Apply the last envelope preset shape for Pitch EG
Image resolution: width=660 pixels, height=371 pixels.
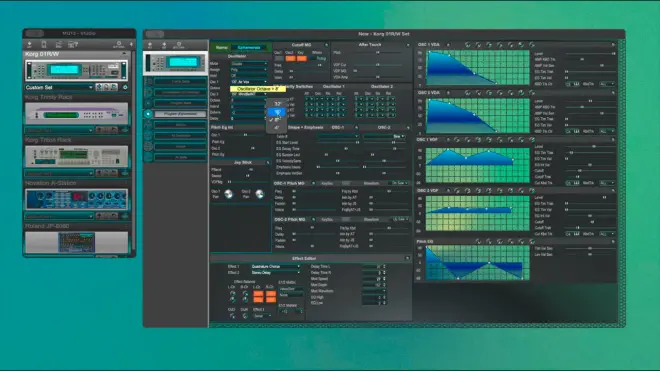(x=532, y=242)
